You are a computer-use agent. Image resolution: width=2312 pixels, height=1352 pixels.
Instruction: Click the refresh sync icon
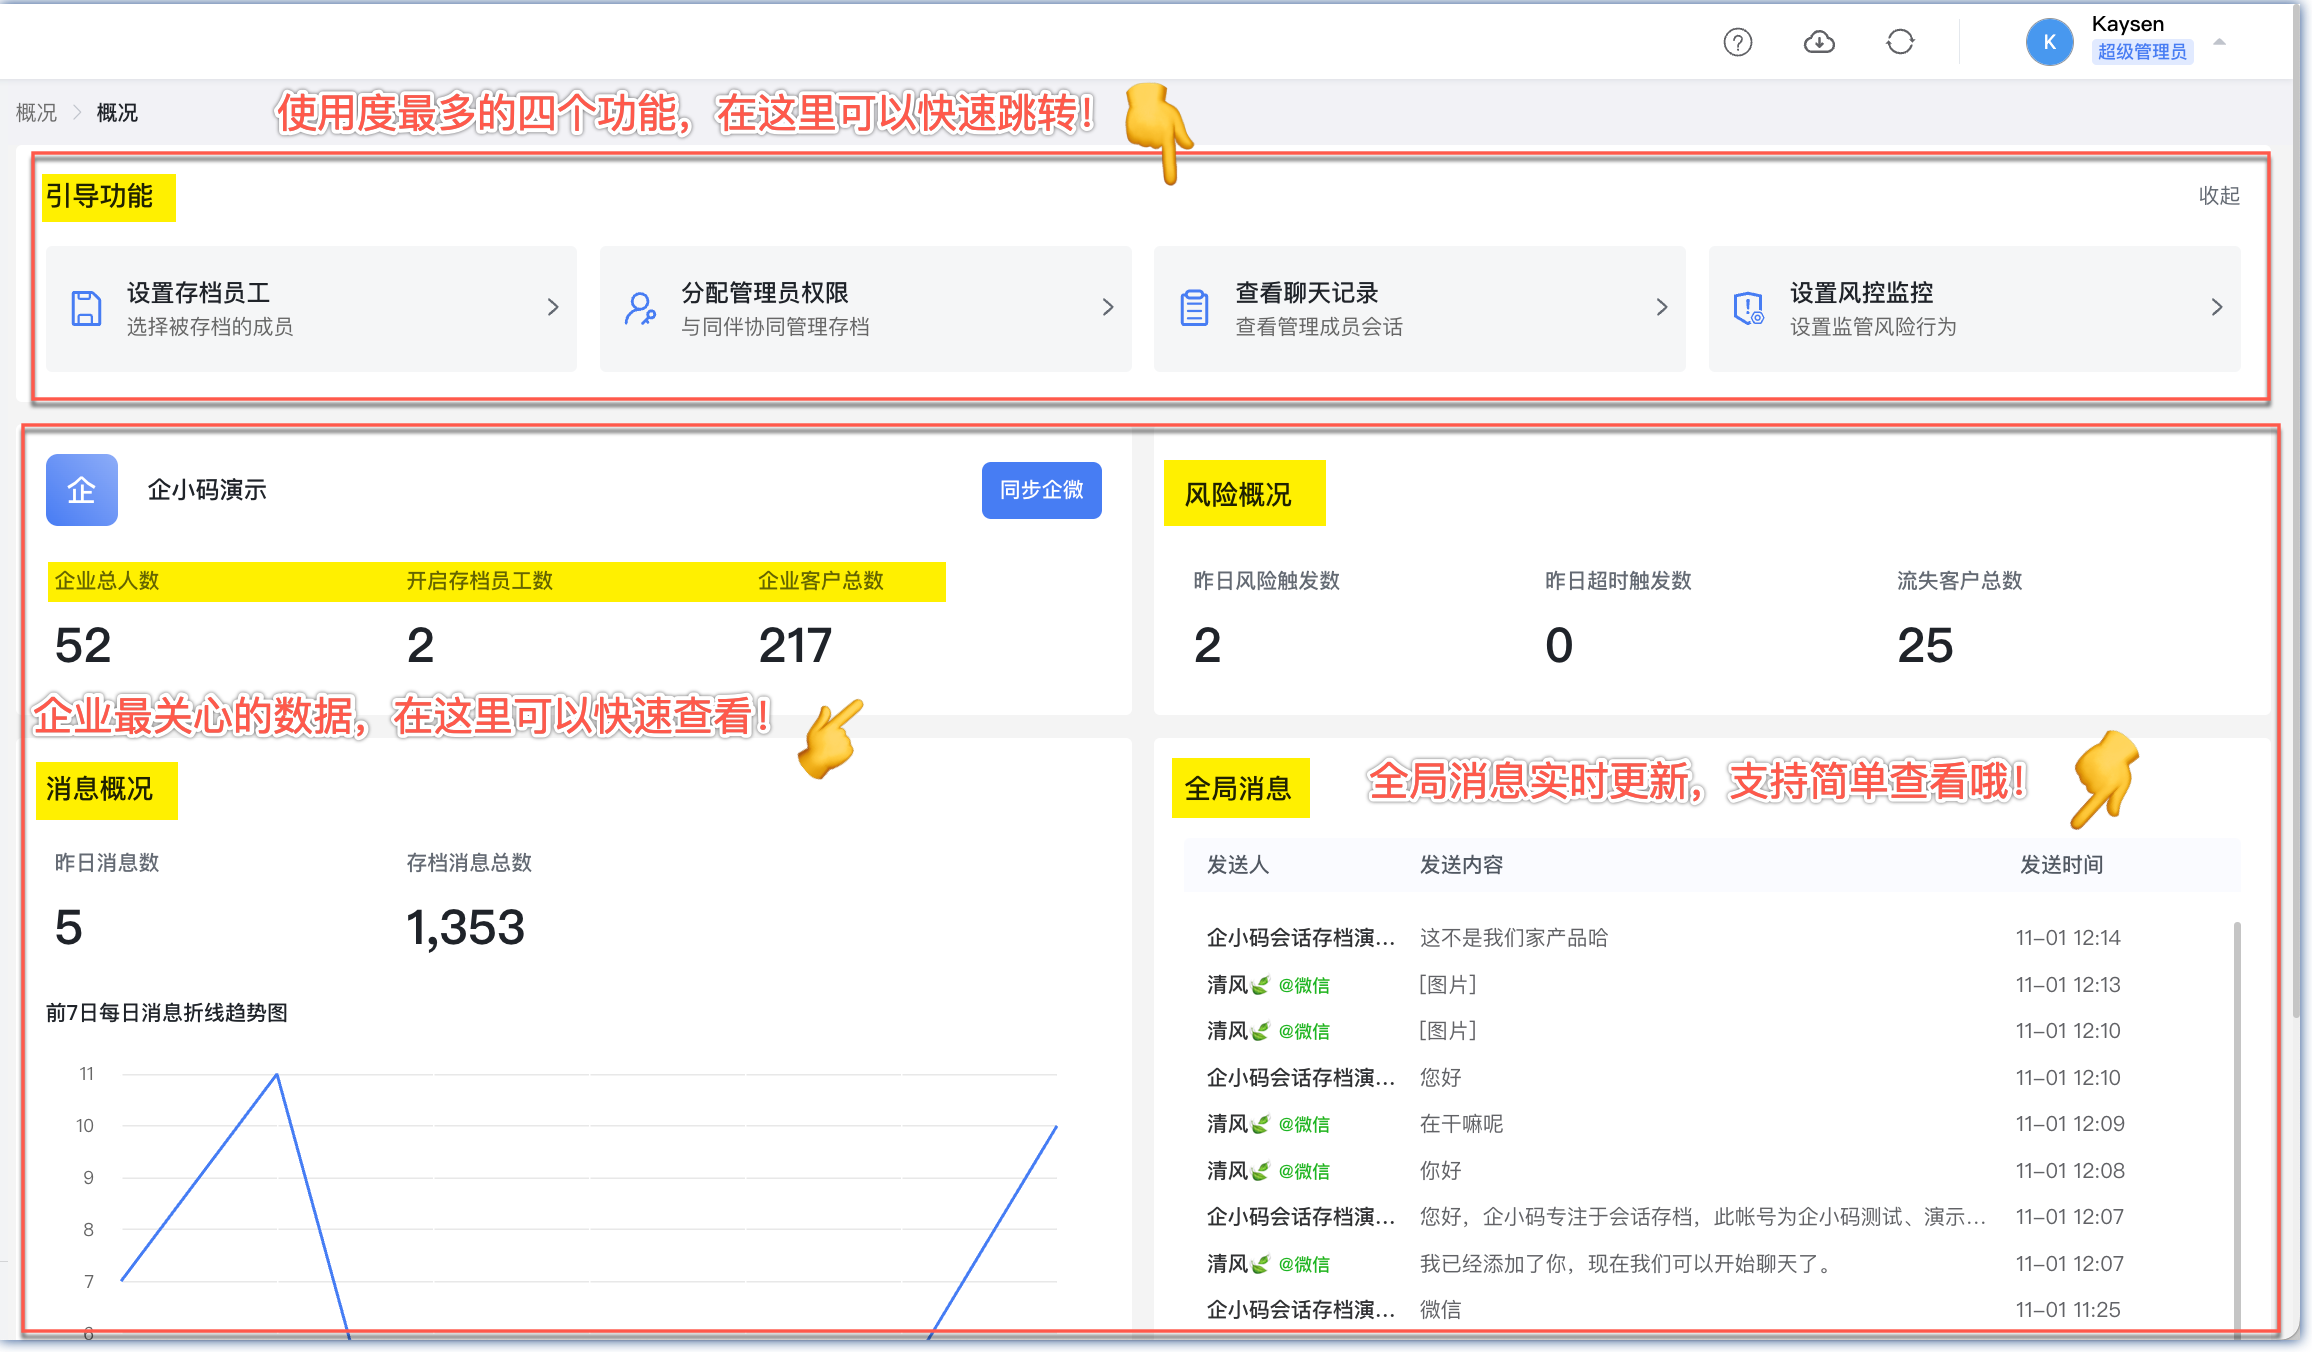click(1900, 42)
